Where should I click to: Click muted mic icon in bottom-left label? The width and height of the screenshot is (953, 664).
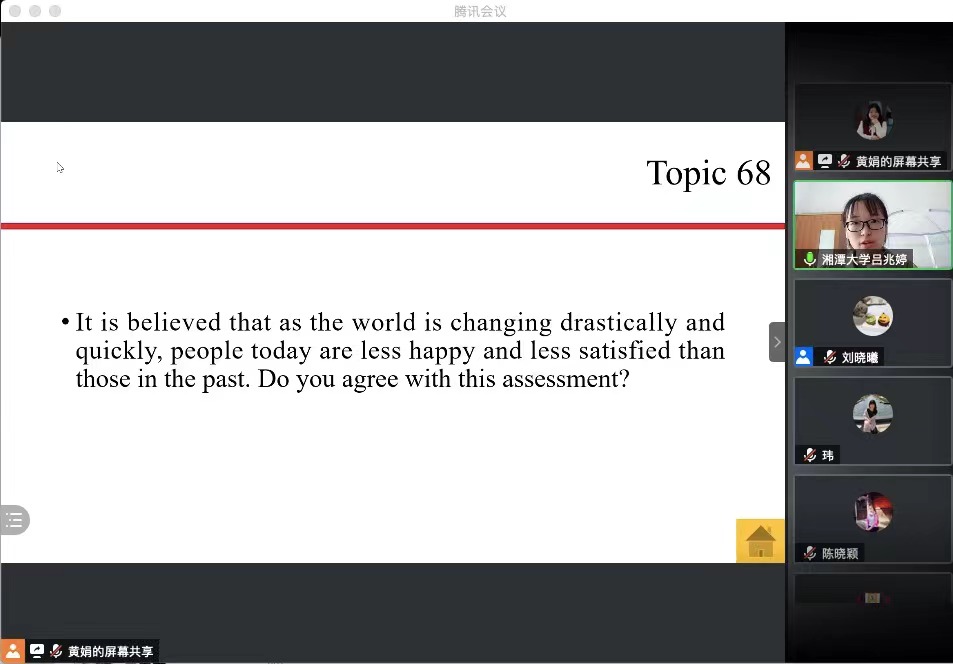(x=56, y=651)
